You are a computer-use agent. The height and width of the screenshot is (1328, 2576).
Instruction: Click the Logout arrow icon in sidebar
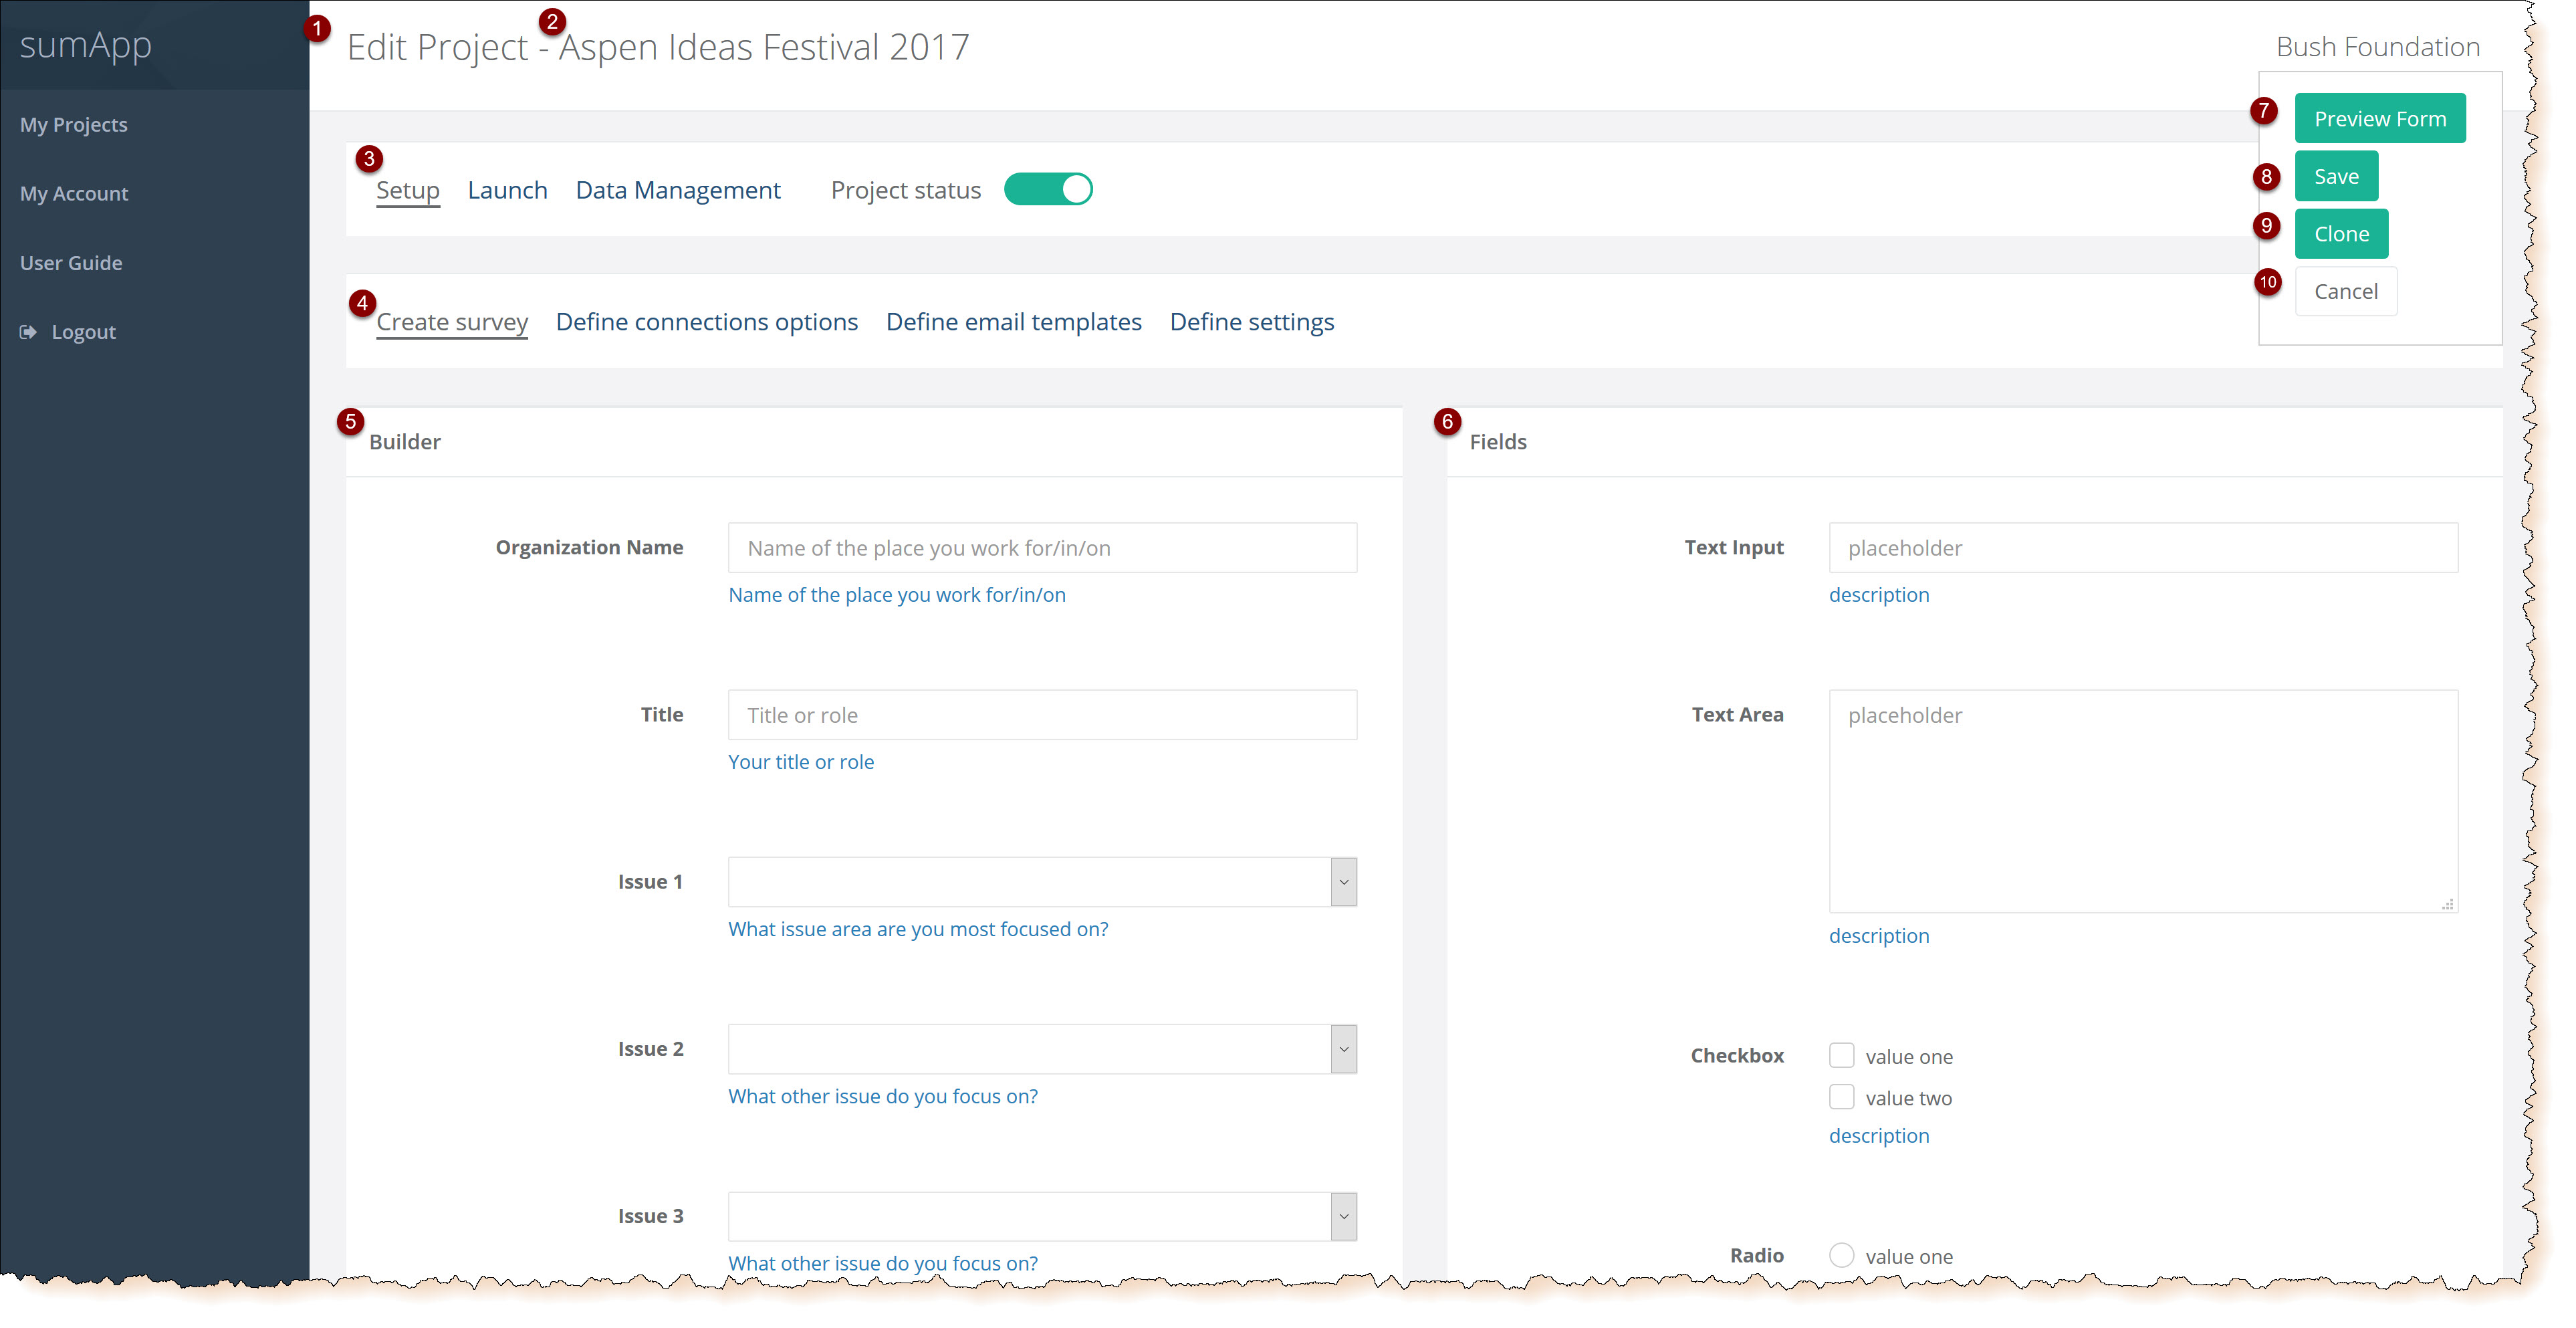[28, 332]
